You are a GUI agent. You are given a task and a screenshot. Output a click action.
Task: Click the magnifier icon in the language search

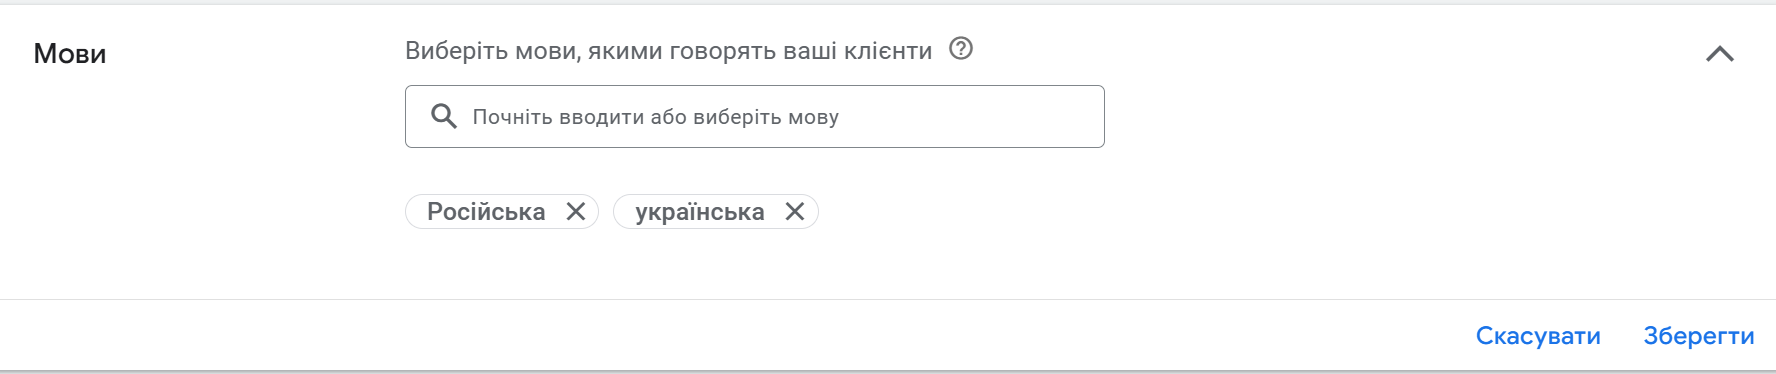[x=444, y=116]
